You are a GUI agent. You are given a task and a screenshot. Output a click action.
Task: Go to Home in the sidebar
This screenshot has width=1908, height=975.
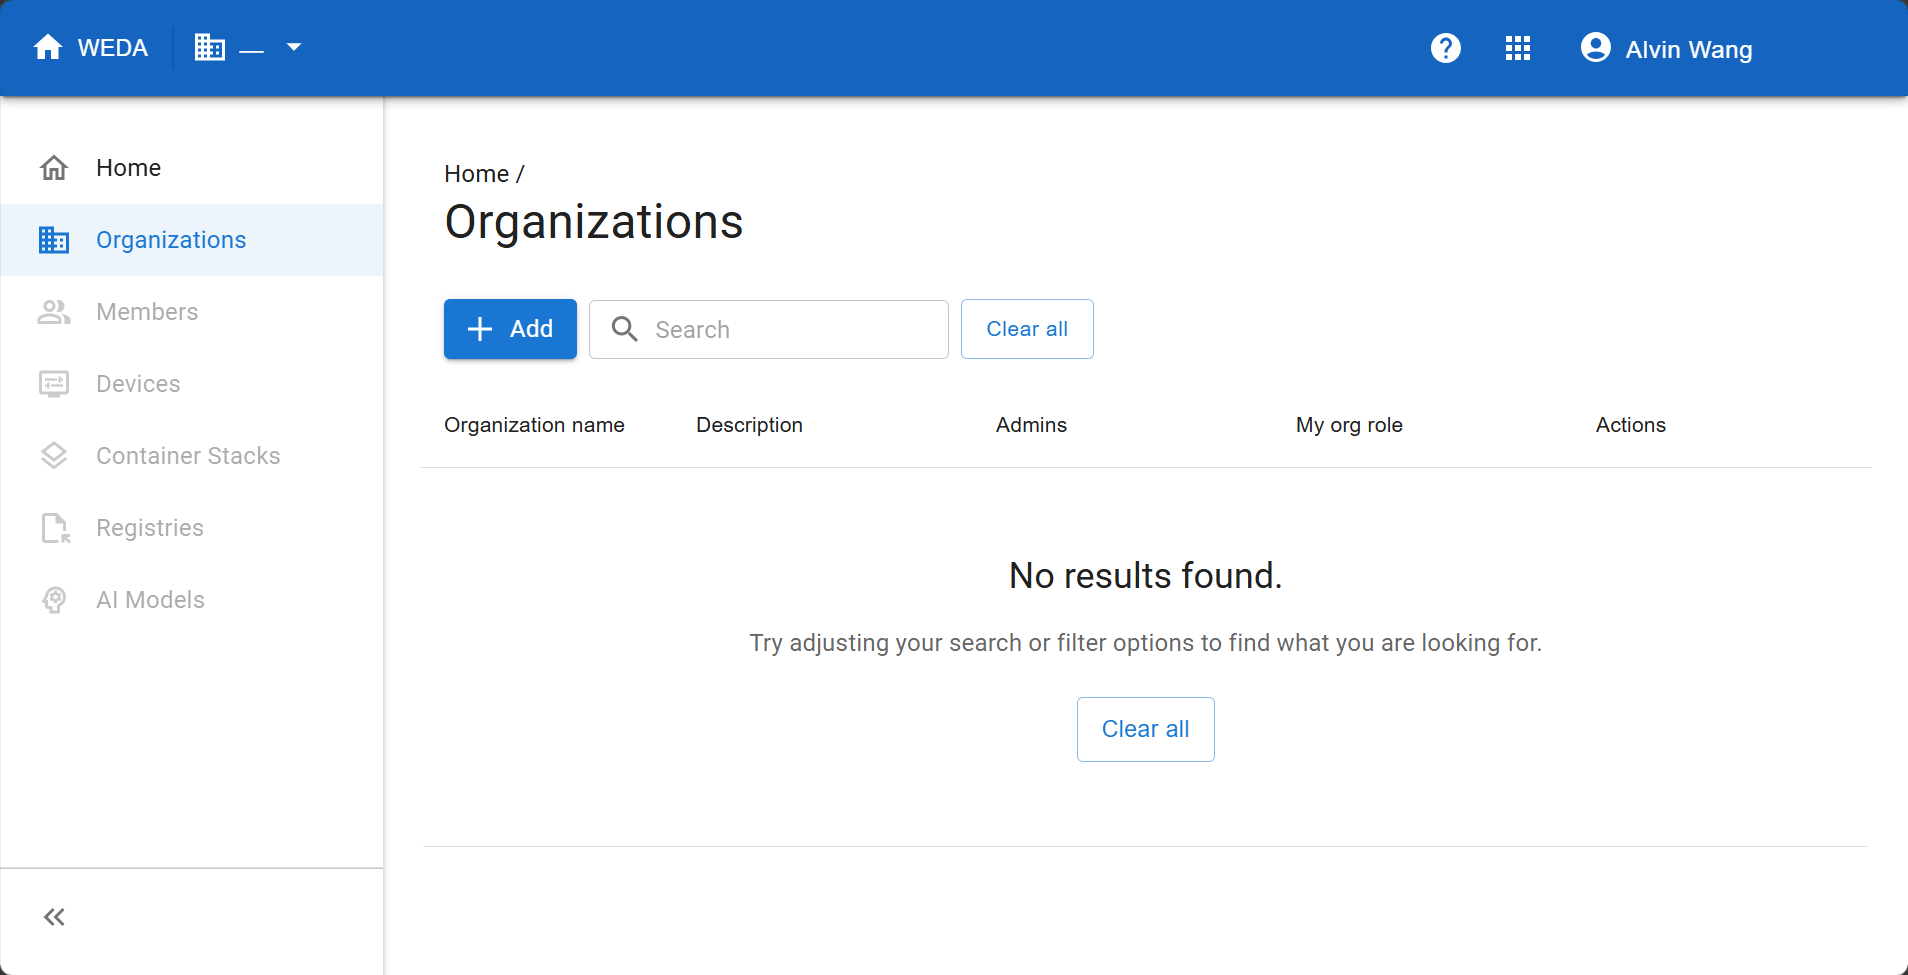192,168
